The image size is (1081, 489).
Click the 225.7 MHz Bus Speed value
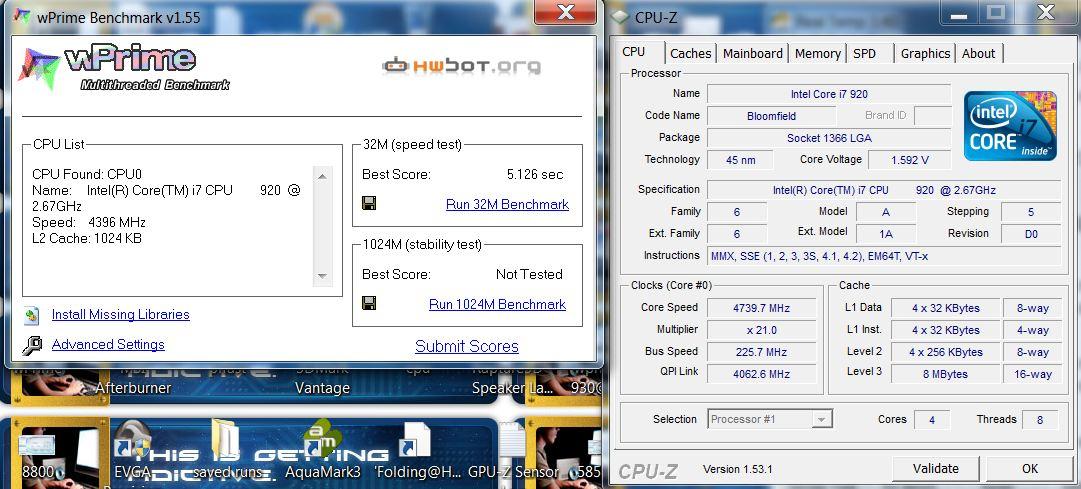click(762, 352)
